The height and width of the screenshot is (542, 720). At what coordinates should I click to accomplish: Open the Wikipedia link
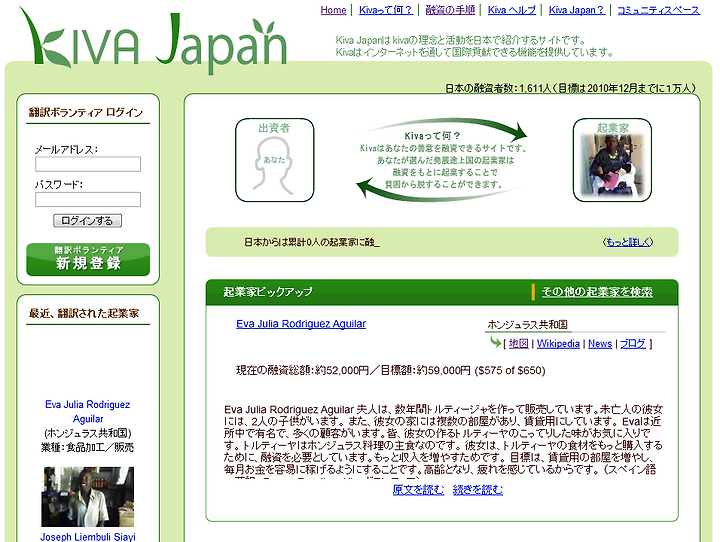[x=558, y=344]
